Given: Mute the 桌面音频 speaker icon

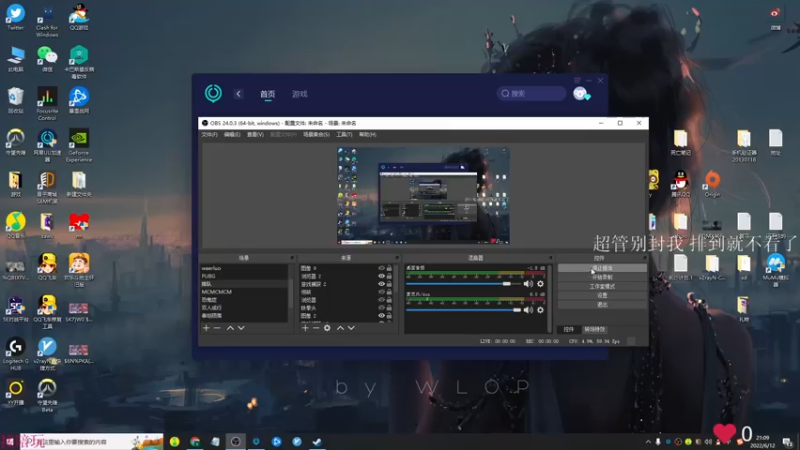Looking at the screenshot, I should click(528, 284).
